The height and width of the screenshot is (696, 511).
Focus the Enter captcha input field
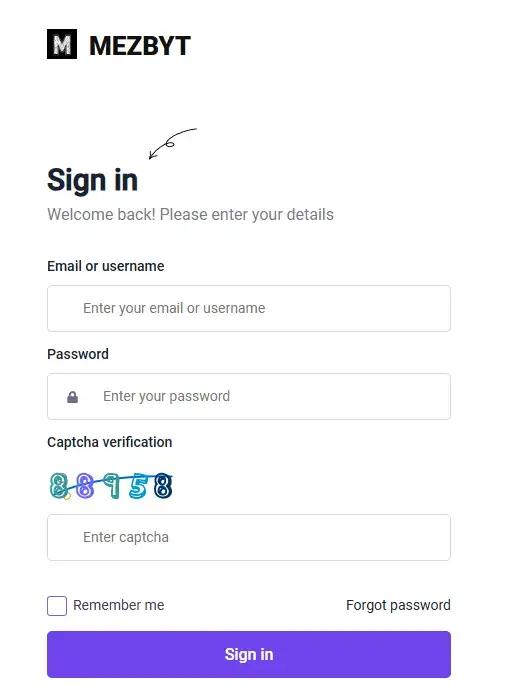[249, 538]
